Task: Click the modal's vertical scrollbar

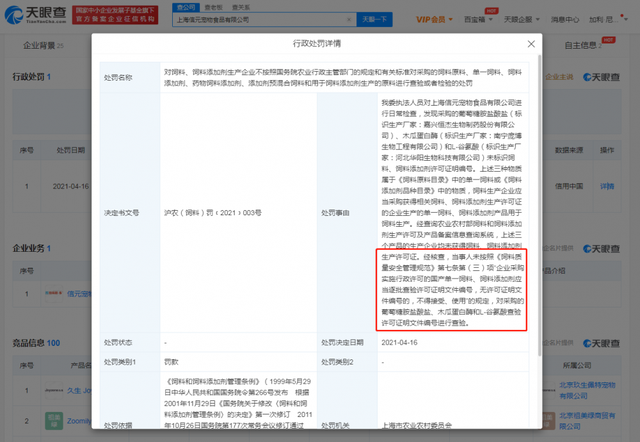Action: coord(540,204)
